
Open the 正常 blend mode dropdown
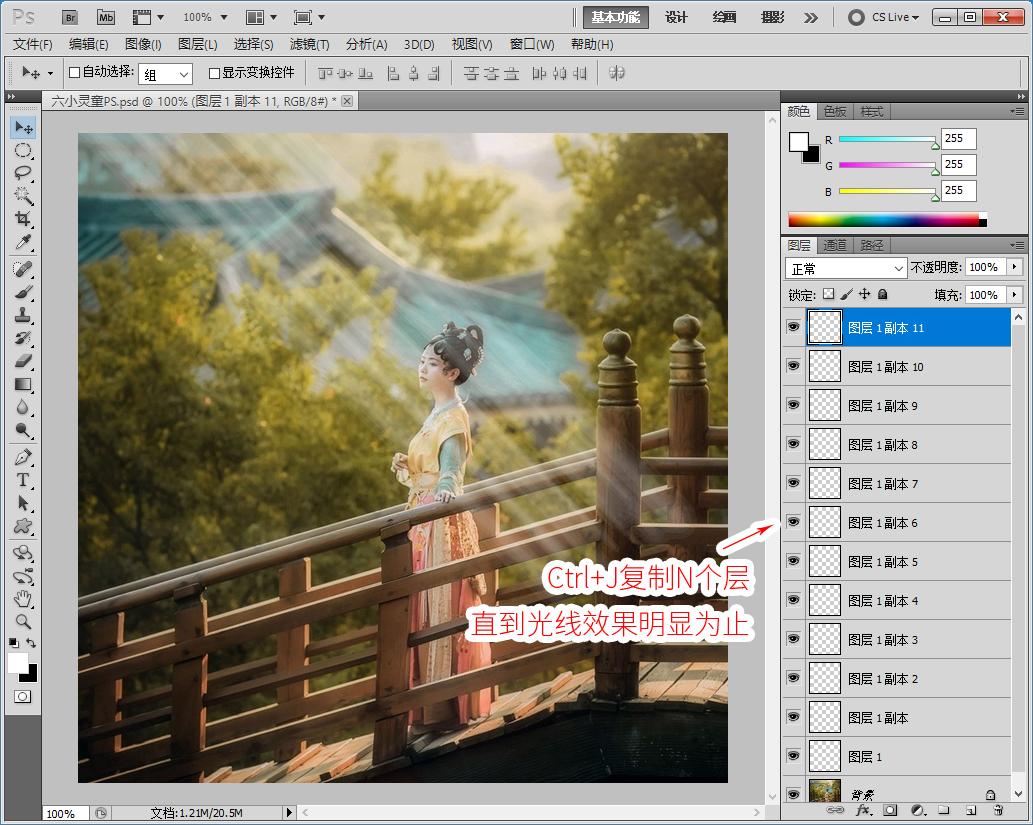click(x=847, y=268)
